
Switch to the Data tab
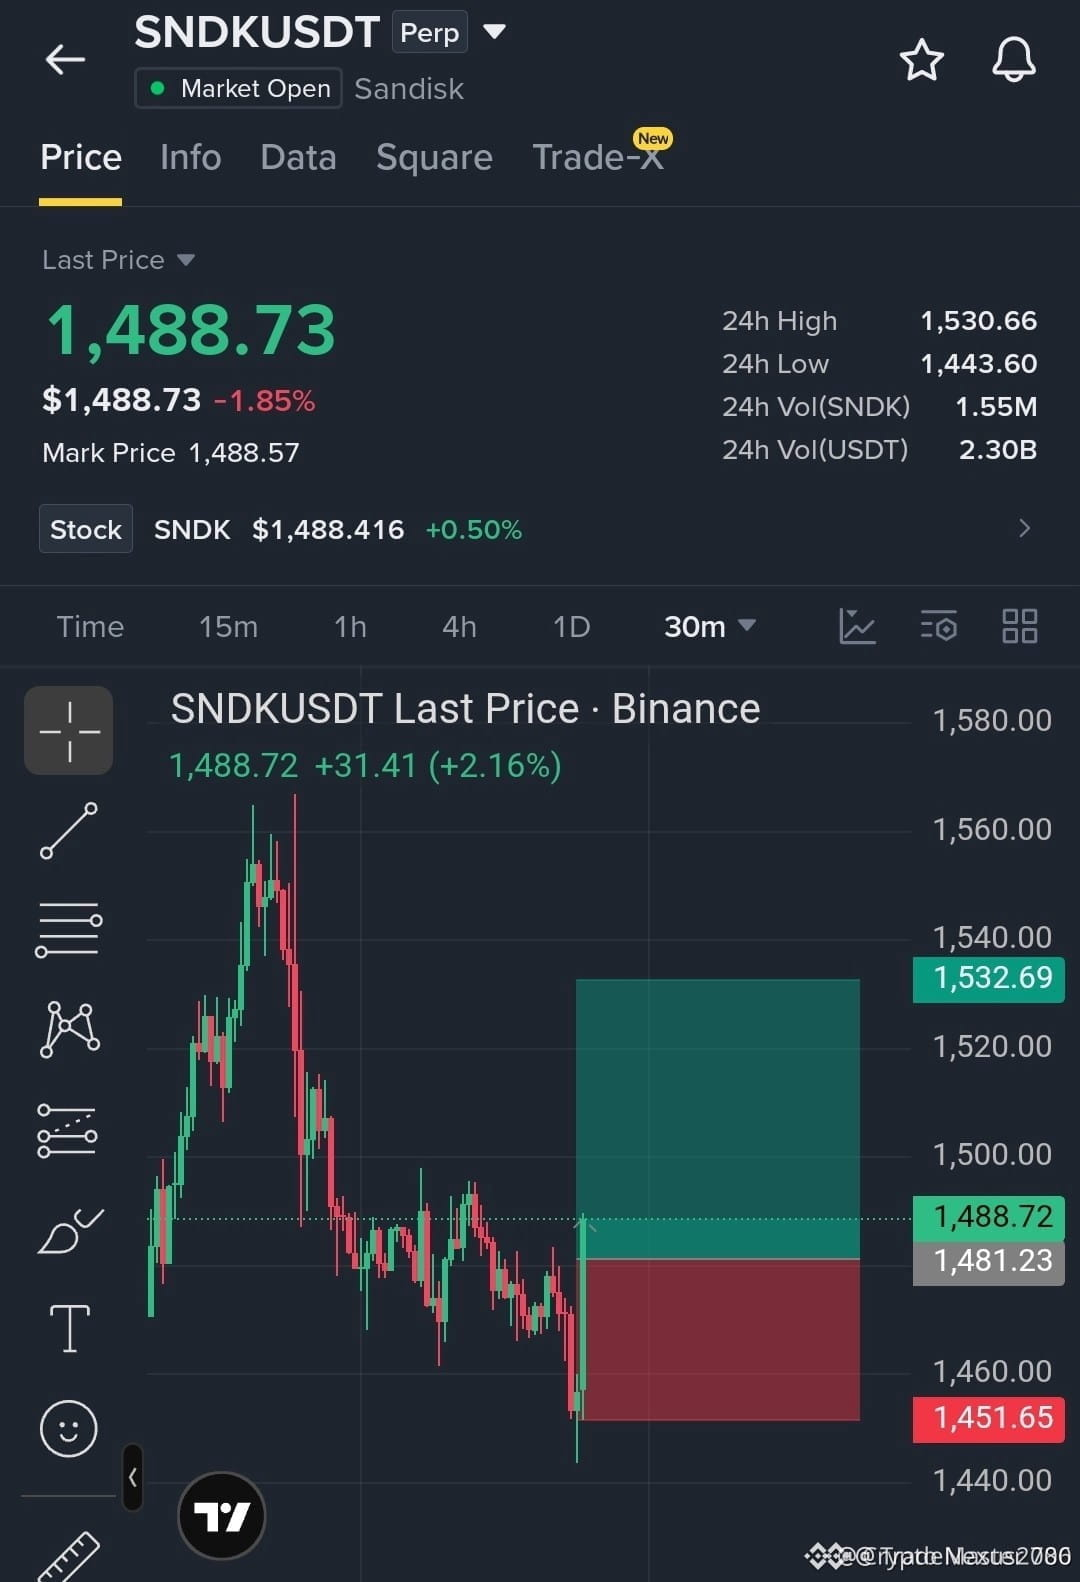pos(298,158)
